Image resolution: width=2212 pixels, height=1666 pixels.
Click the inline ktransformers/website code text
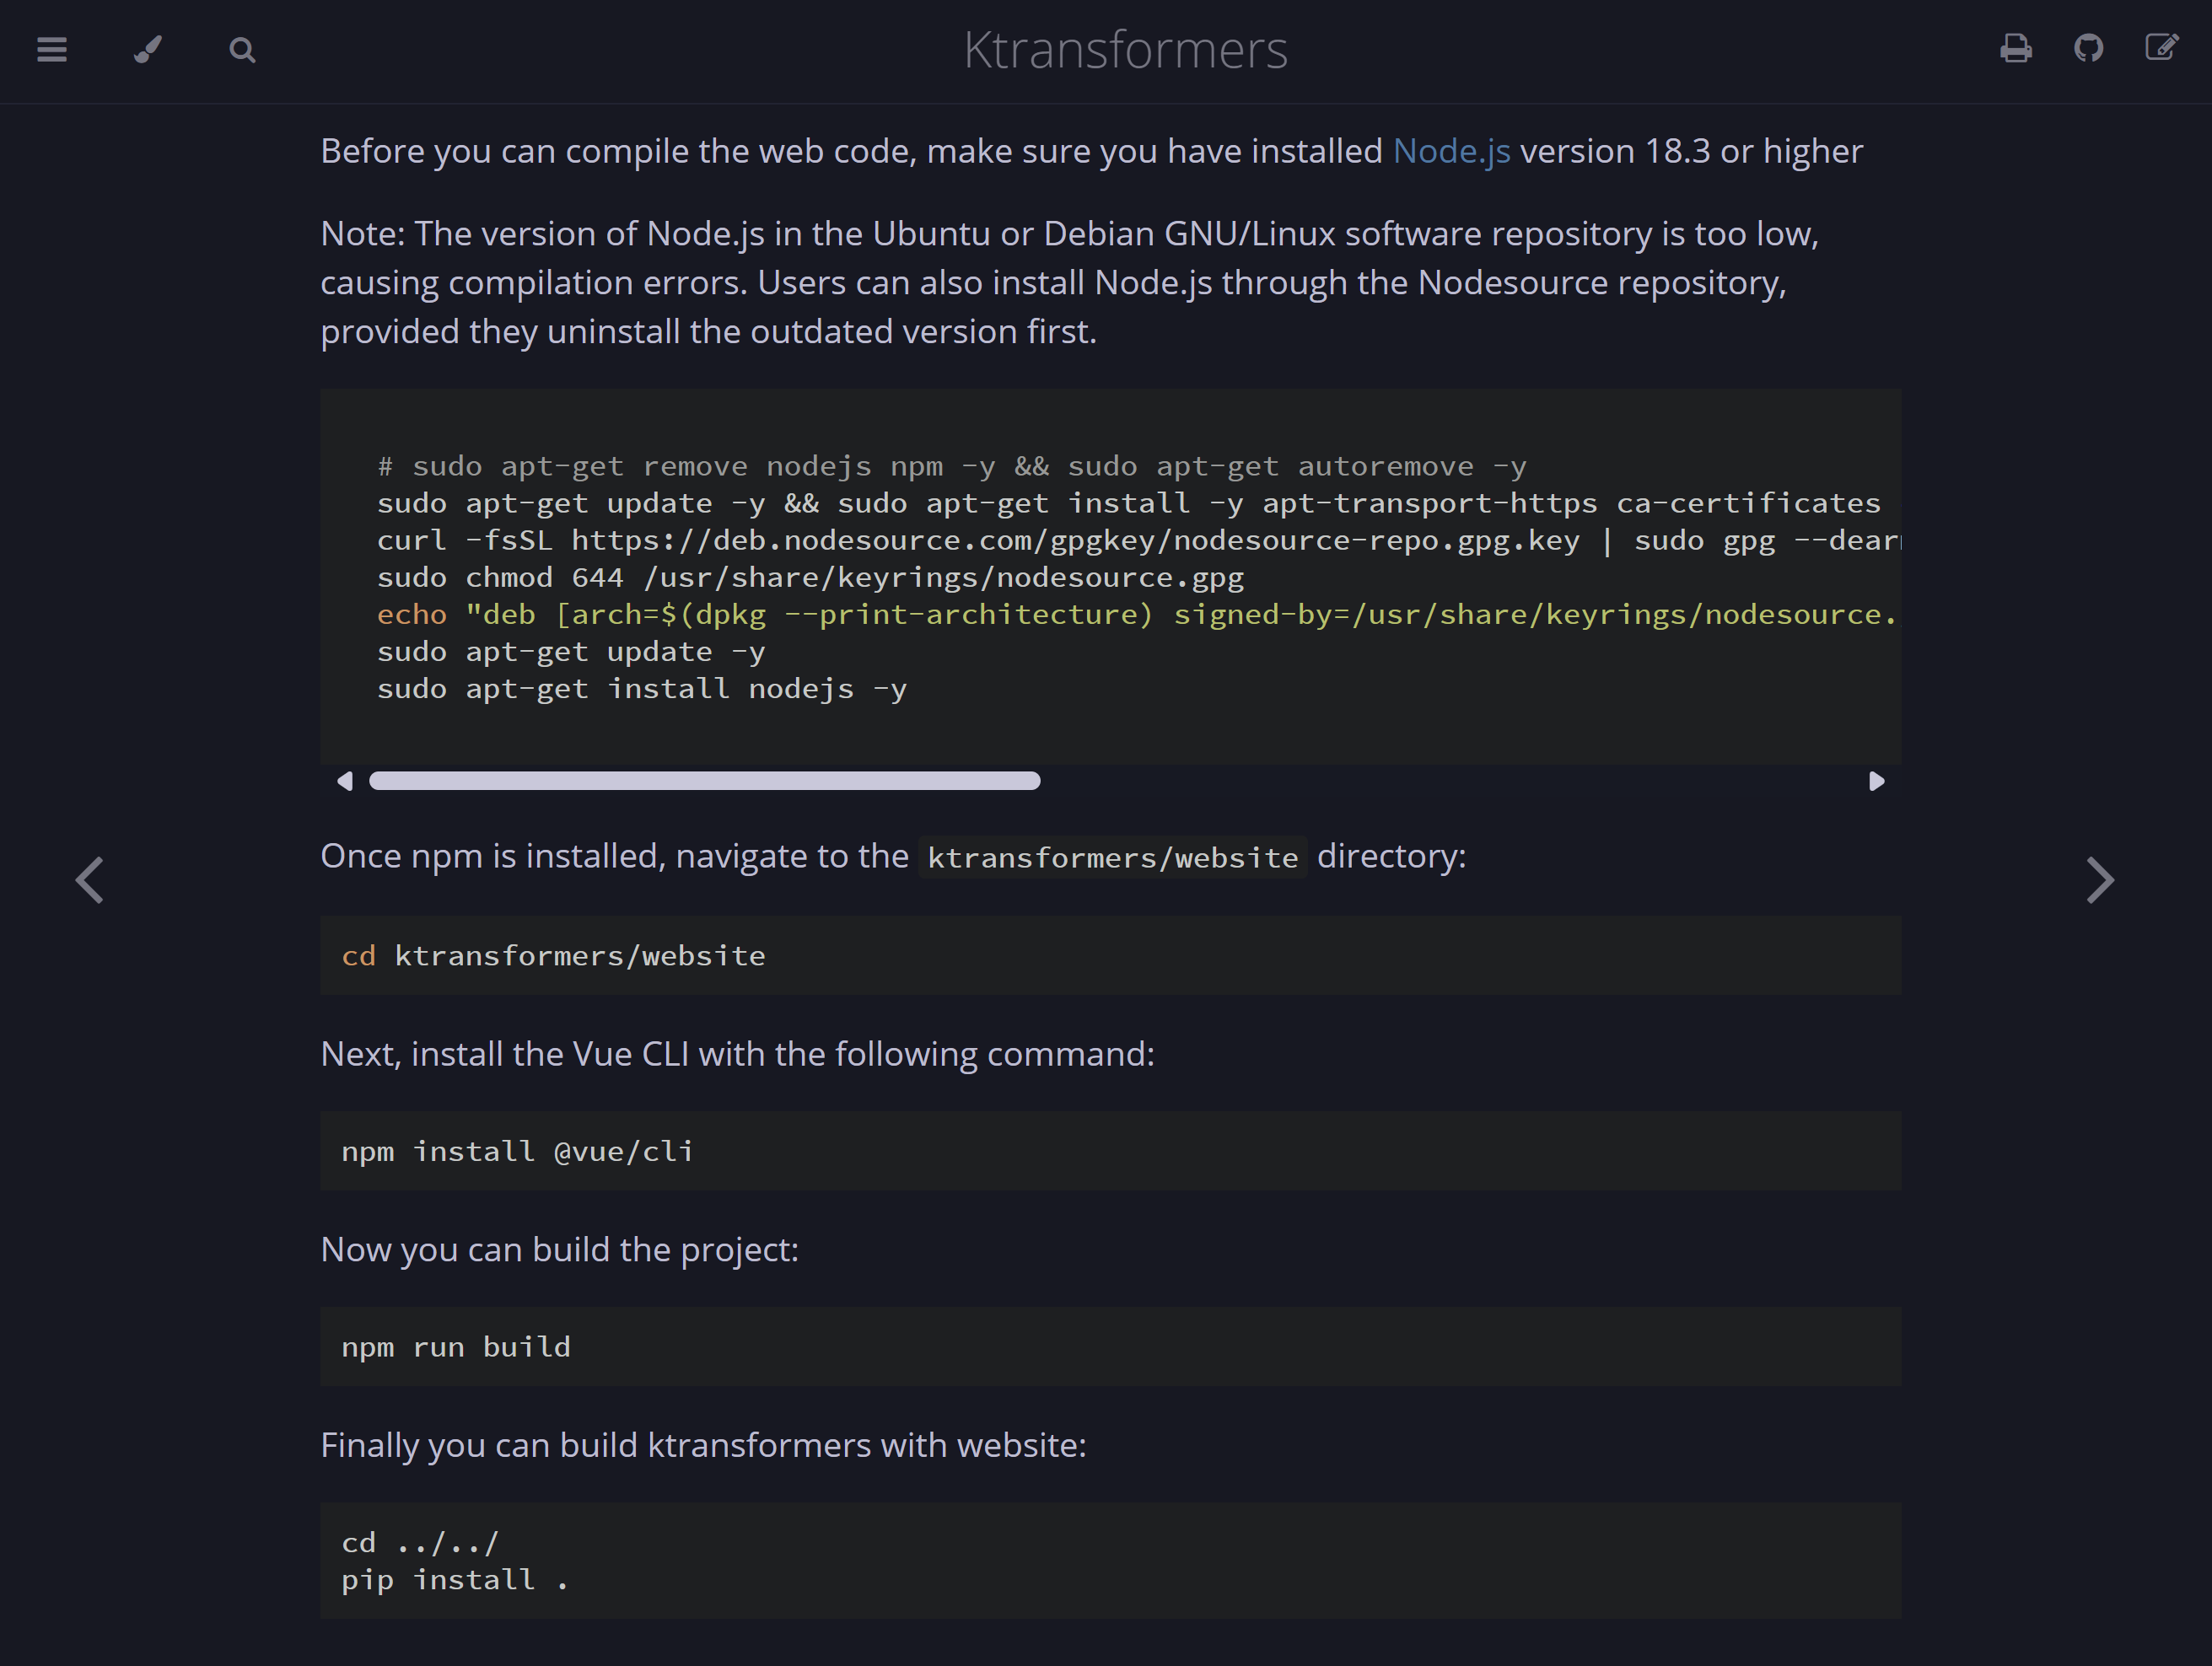[x=1112, y=858]
